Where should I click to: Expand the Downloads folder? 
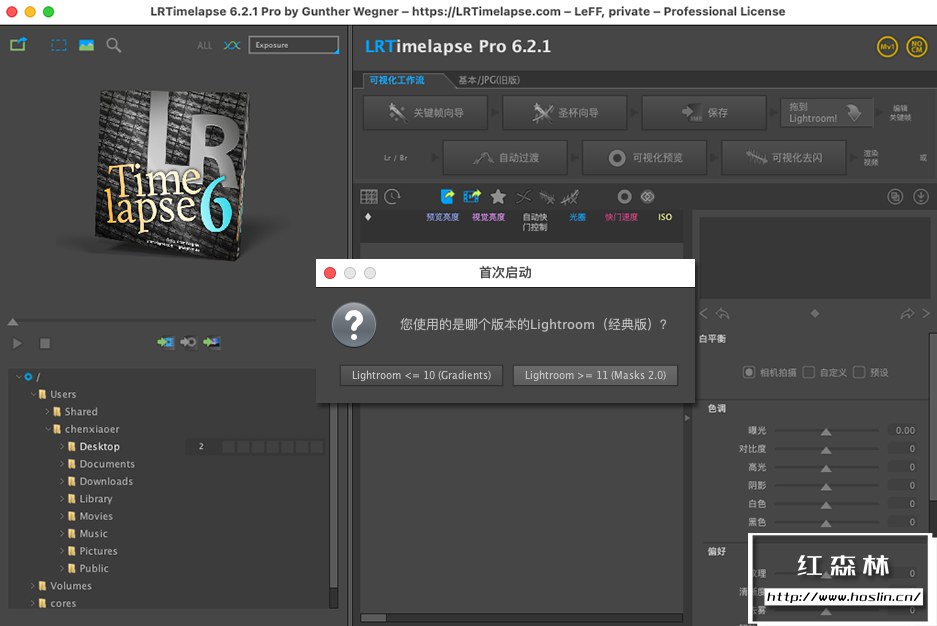tap(62, 481)
